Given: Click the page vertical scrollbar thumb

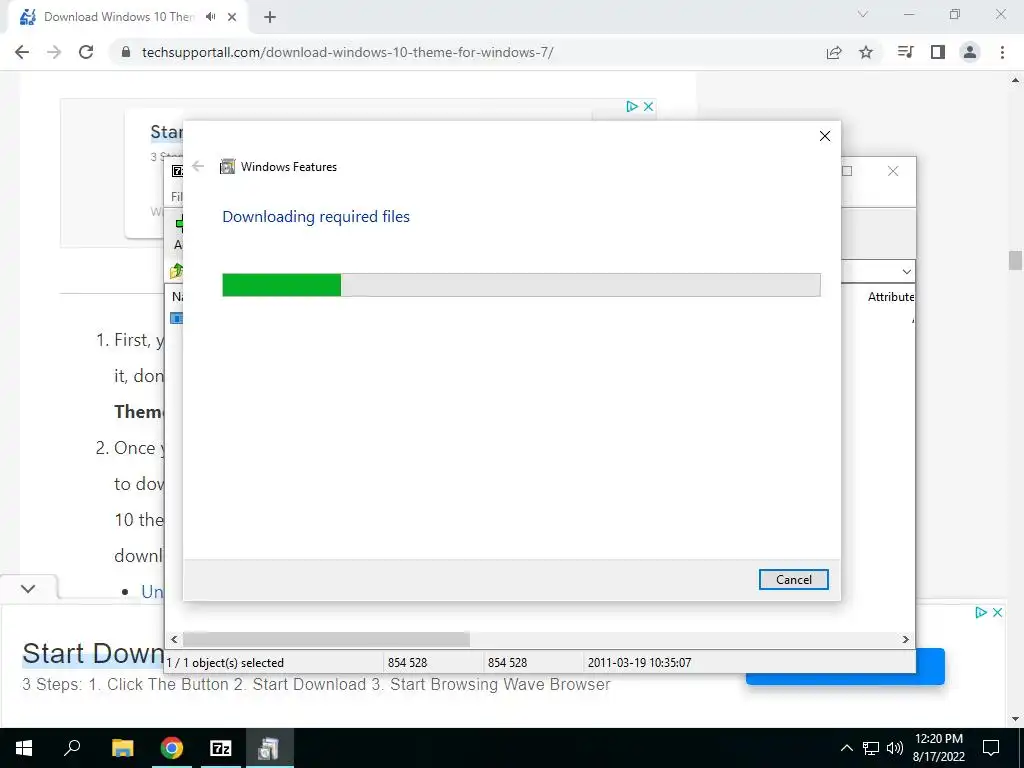Looking at the screenshot, I should (x=1015, y=260).
